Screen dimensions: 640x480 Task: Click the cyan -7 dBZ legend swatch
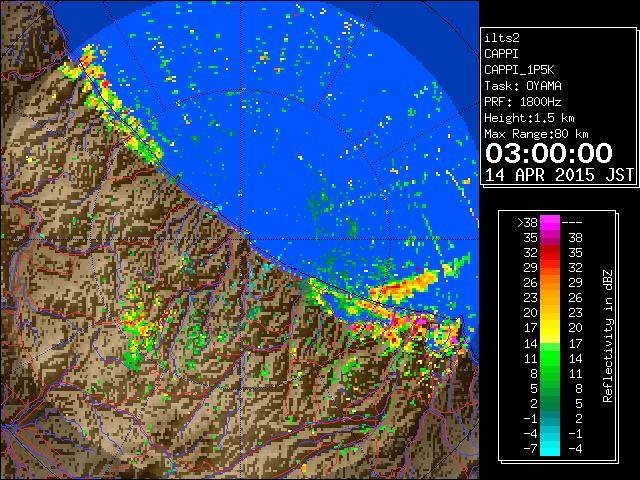click(550, 449)
